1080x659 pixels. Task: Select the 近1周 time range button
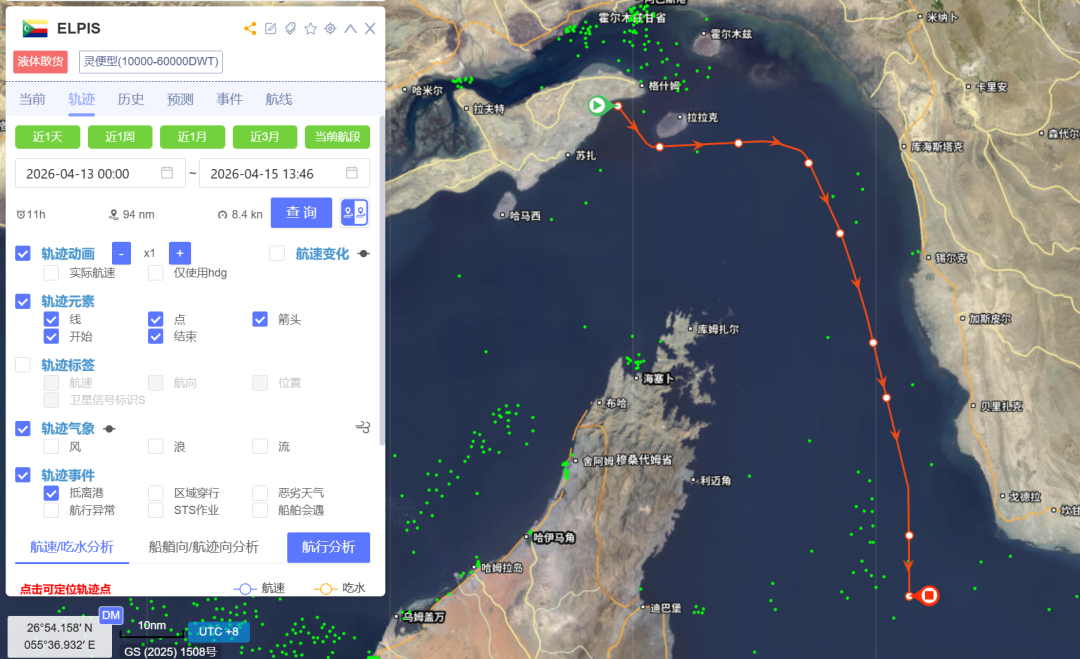click(120, 136)
